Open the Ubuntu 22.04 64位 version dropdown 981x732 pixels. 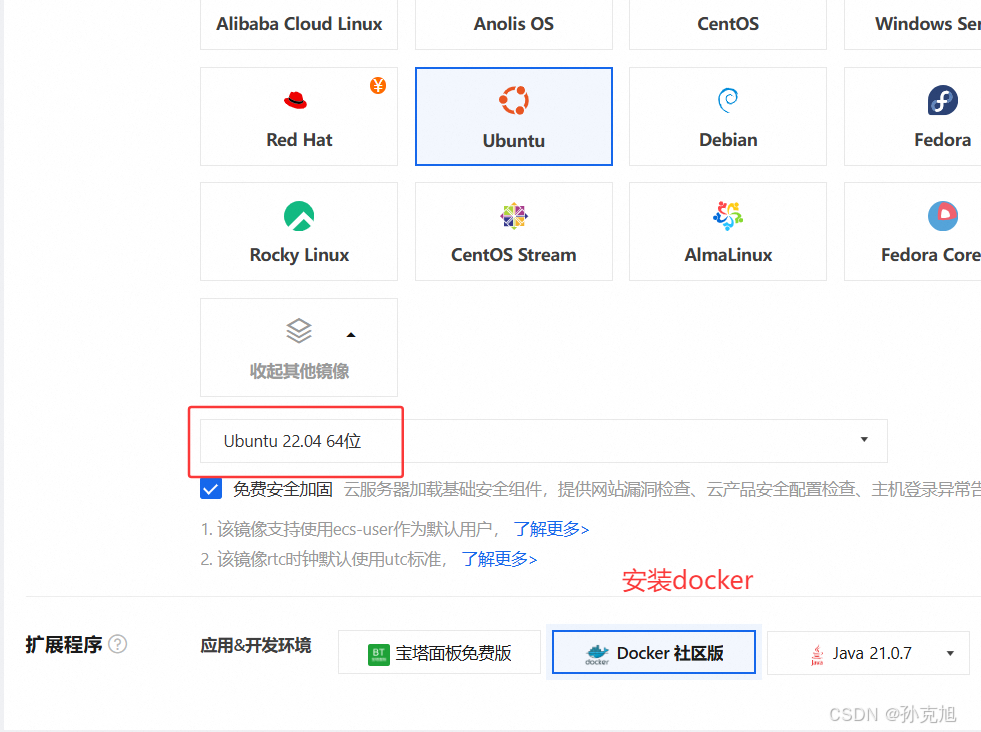coord(544,441)
